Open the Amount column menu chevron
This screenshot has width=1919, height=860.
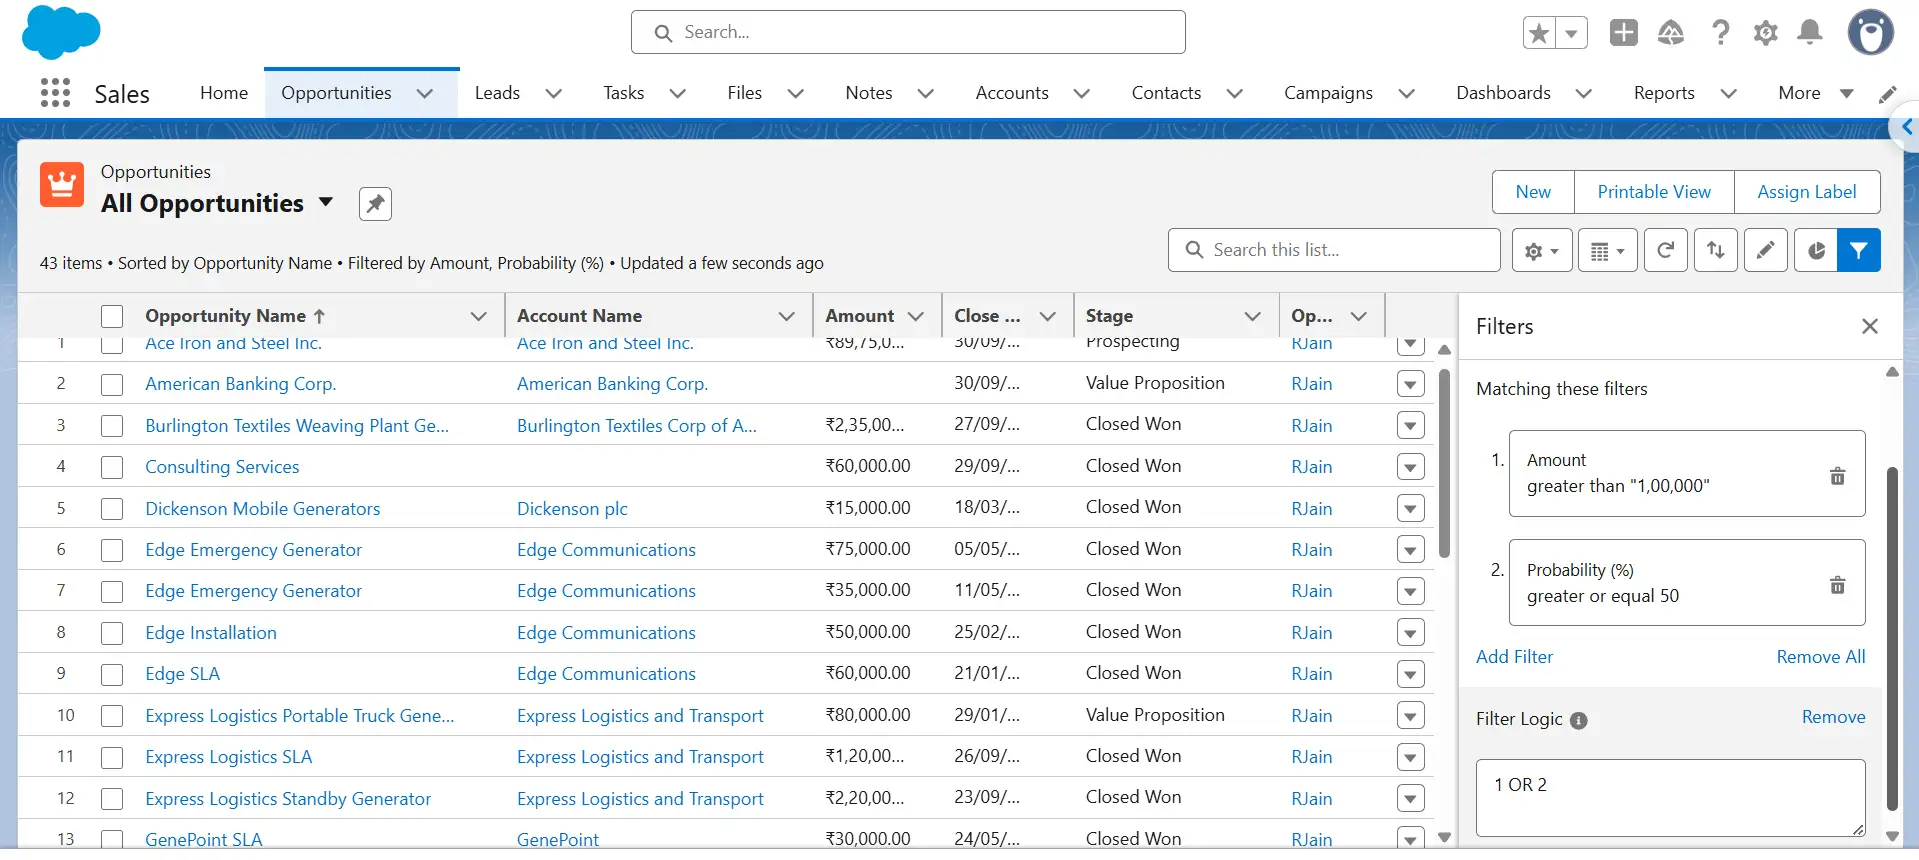915,316
